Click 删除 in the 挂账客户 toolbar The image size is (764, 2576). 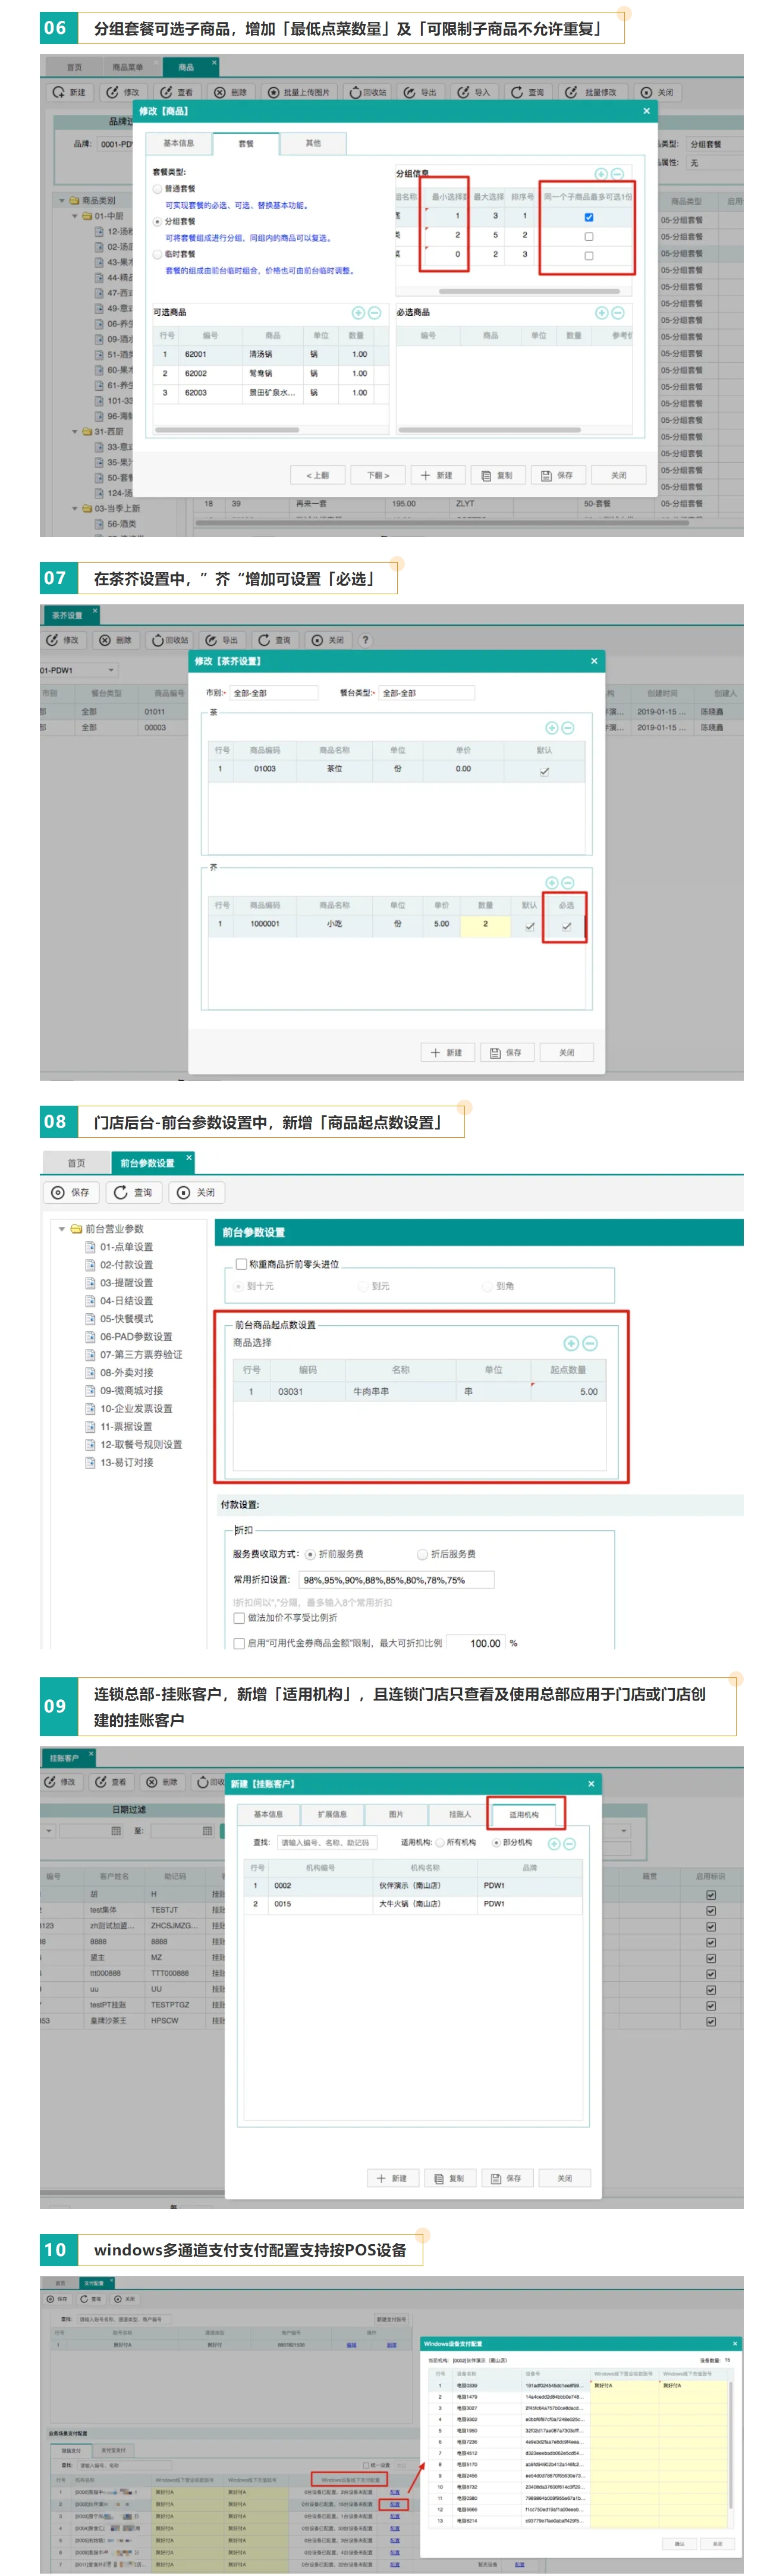(x=162, y=1781)
